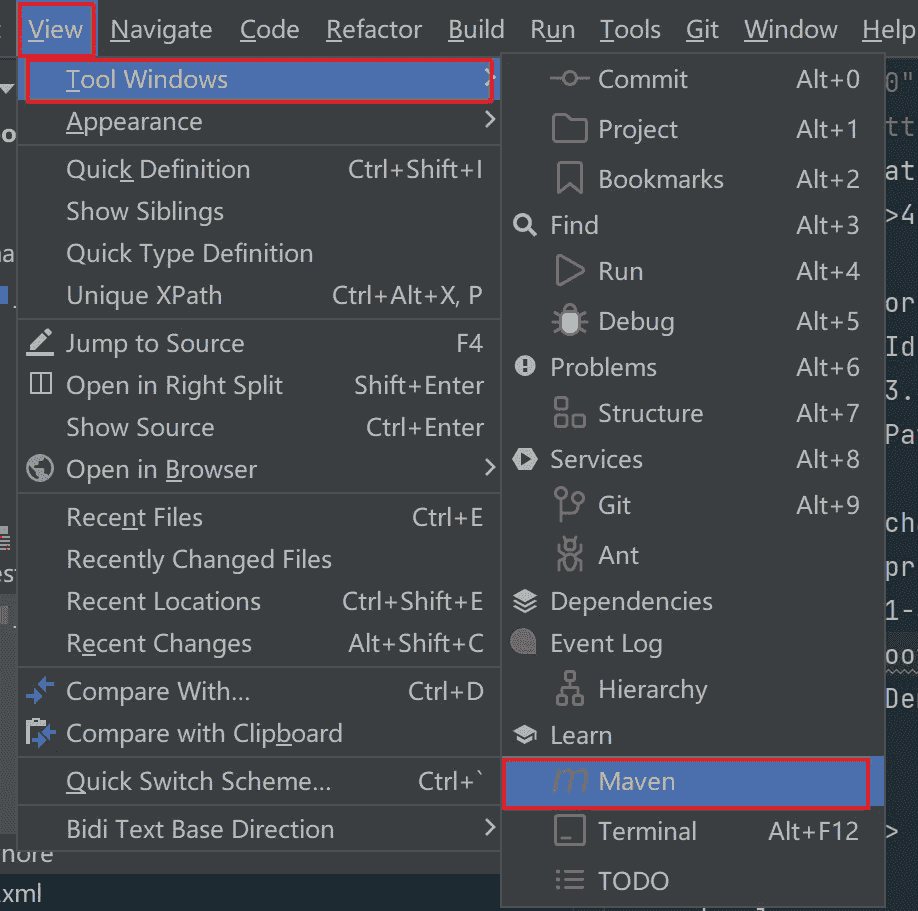Screen dimensions: 918x911
Task: Click the Debug bug icon
Action: [569, 321]
